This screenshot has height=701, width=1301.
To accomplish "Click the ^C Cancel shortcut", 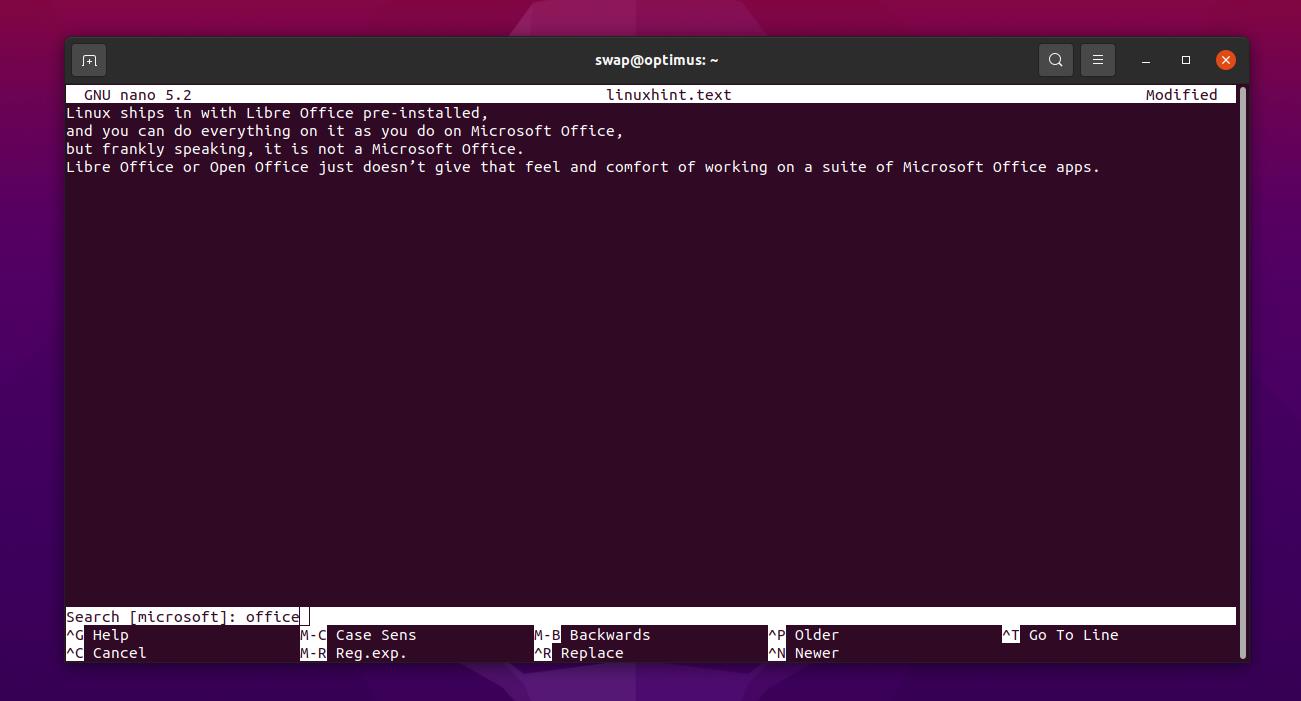I will (x=107, y=653).
